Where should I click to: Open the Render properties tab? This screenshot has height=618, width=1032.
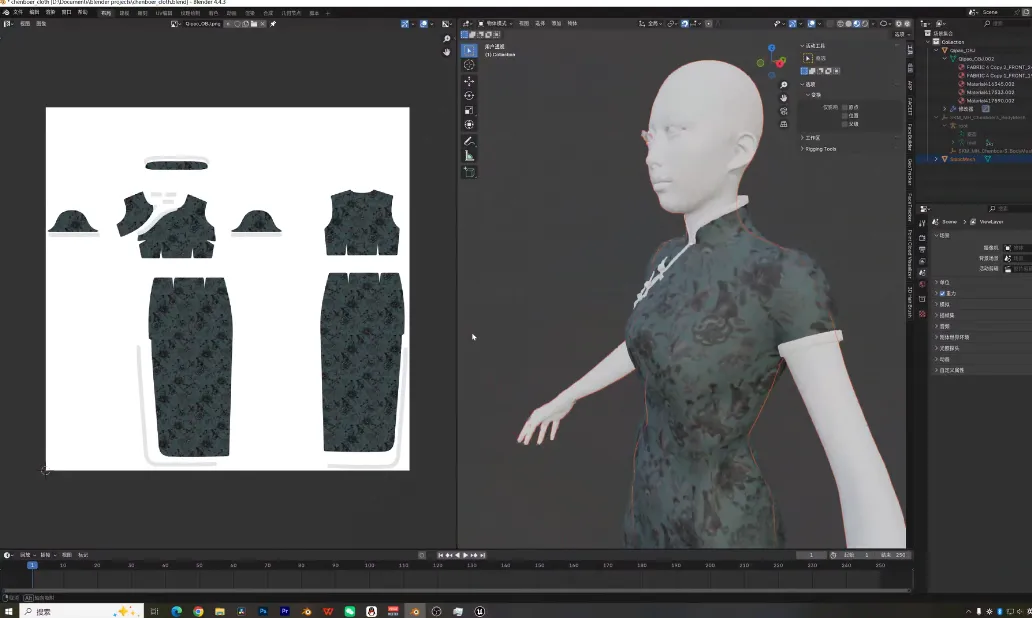922,238
